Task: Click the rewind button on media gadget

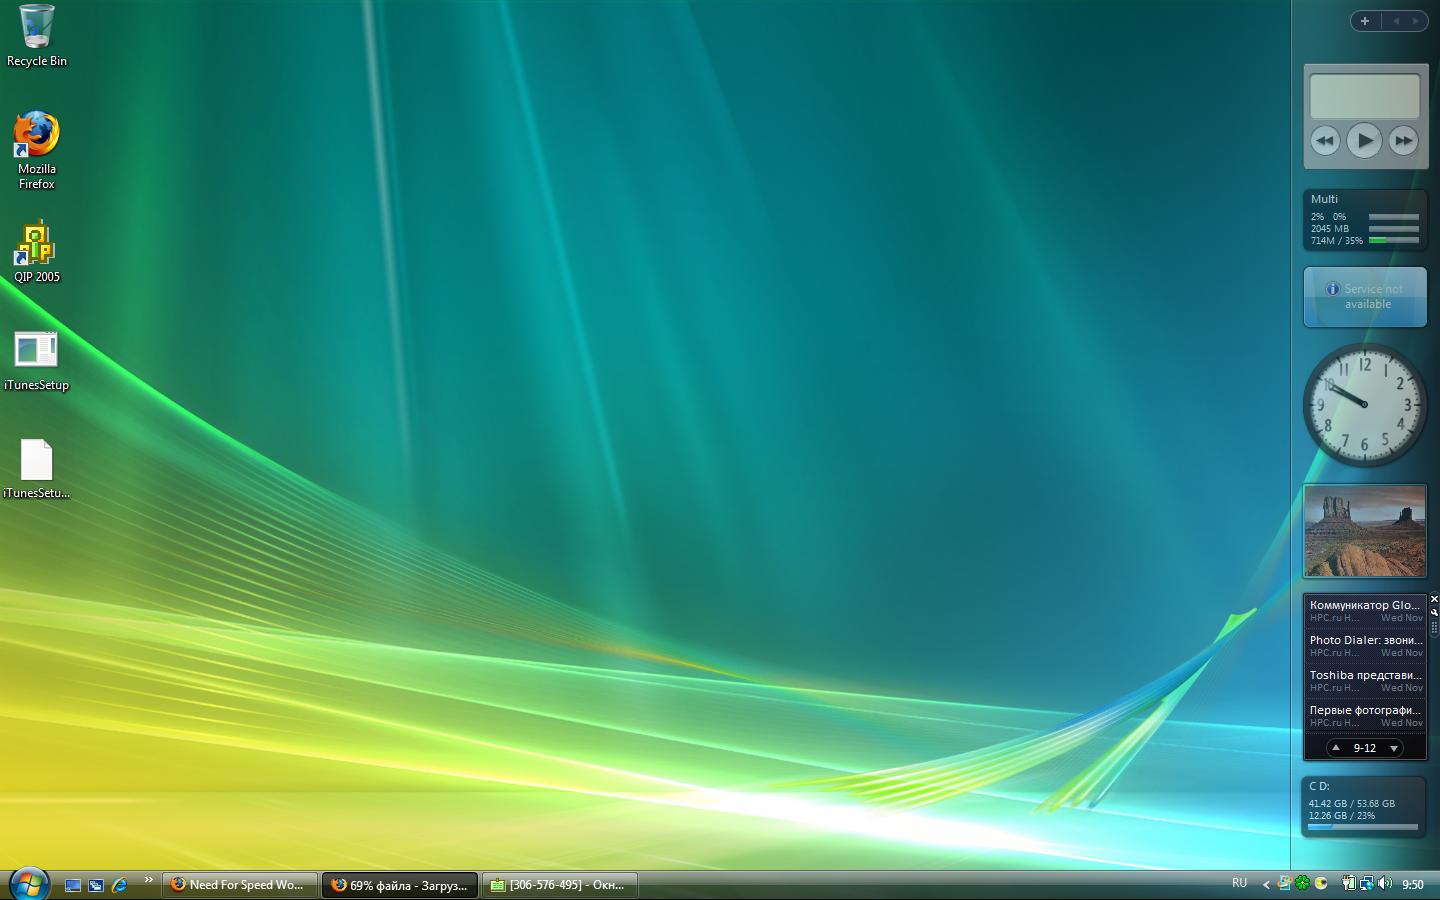Action: point(1325,141)
